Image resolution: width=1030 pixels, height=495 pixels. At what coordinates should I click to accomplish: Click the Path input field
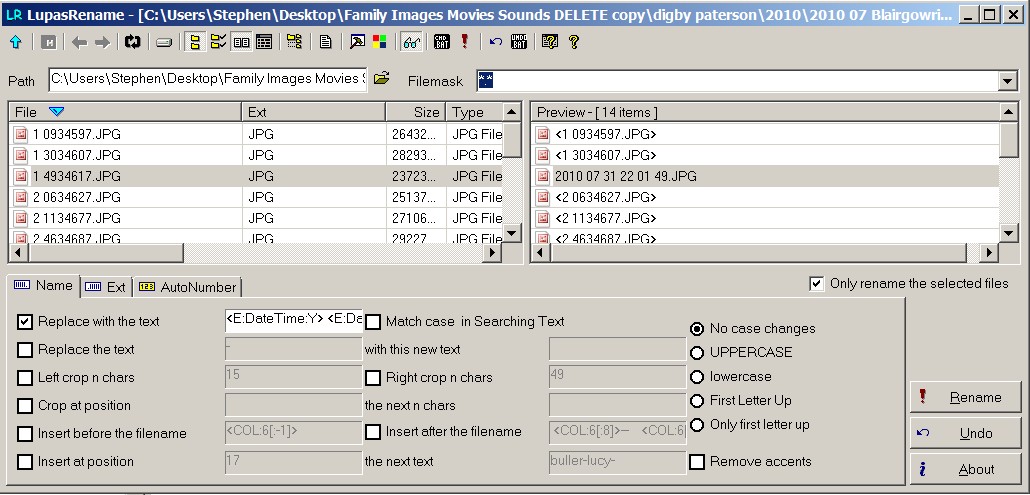click(208, 79)
